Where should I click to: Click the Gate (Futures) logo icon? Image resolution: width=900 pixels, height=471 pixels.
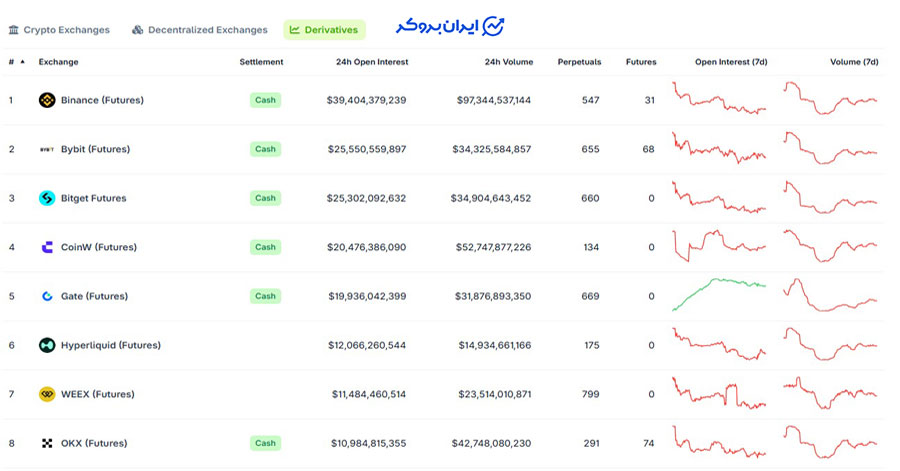point(47,297)
